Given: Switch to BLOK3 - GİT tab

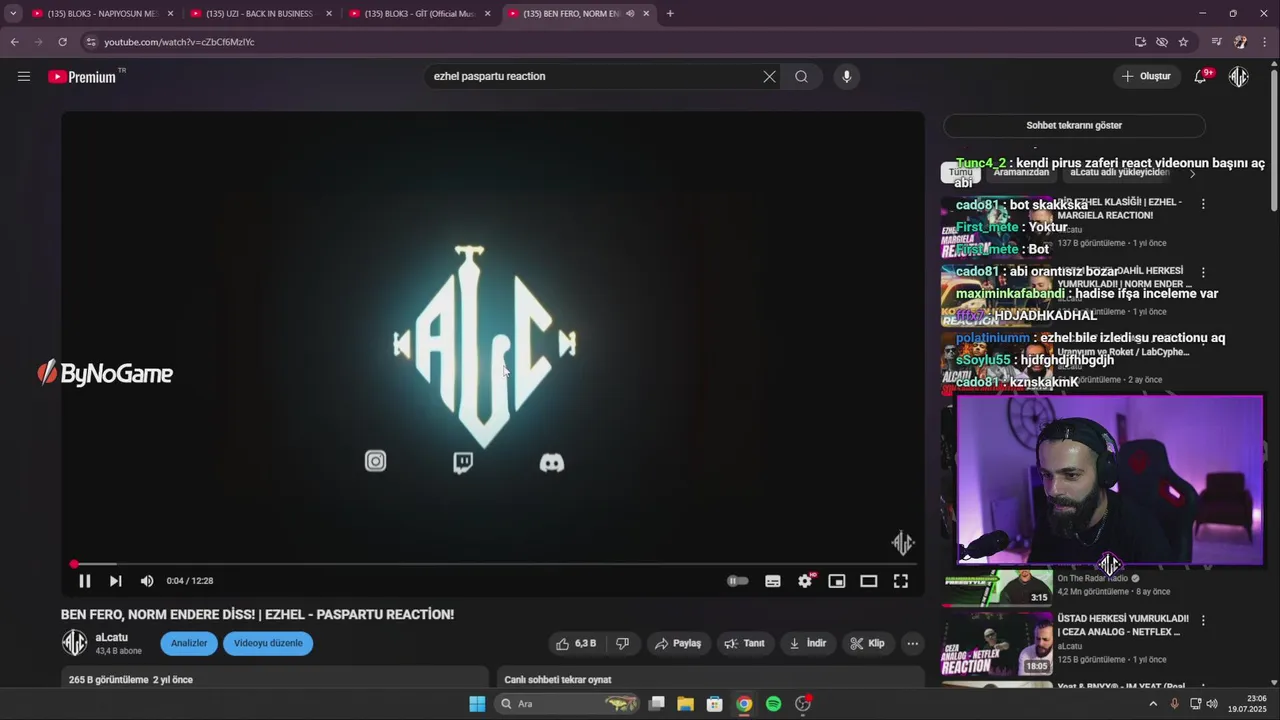Looking at the screenshot, I should coord(419,14).
